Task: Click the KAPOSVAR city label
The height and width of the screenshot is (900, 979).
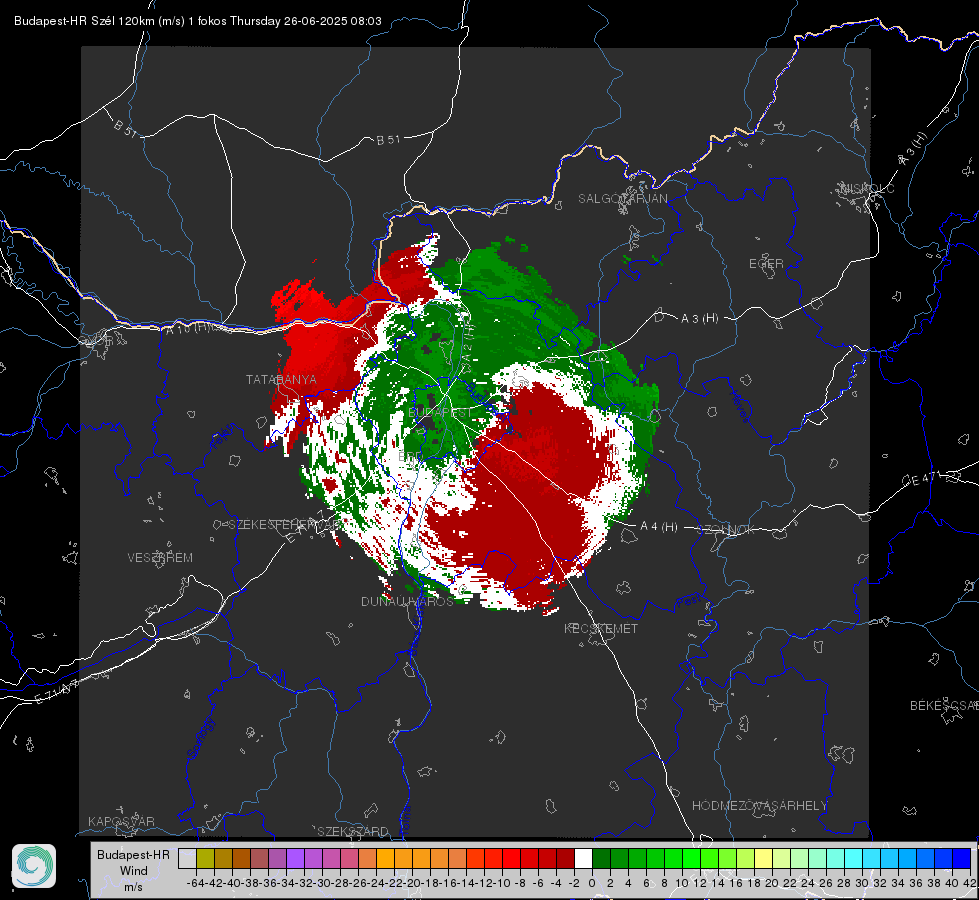Action: pyautogui.click(x=121, y=821)
